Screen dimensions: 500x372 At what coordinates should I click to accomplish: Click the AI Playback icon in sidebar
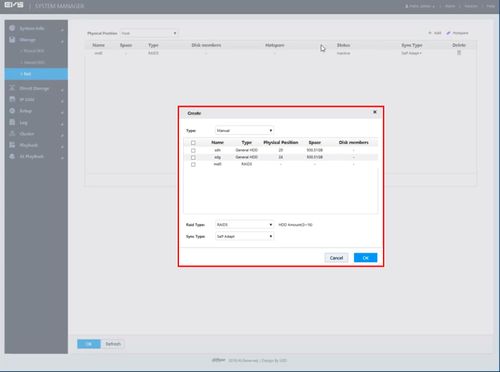12,156
